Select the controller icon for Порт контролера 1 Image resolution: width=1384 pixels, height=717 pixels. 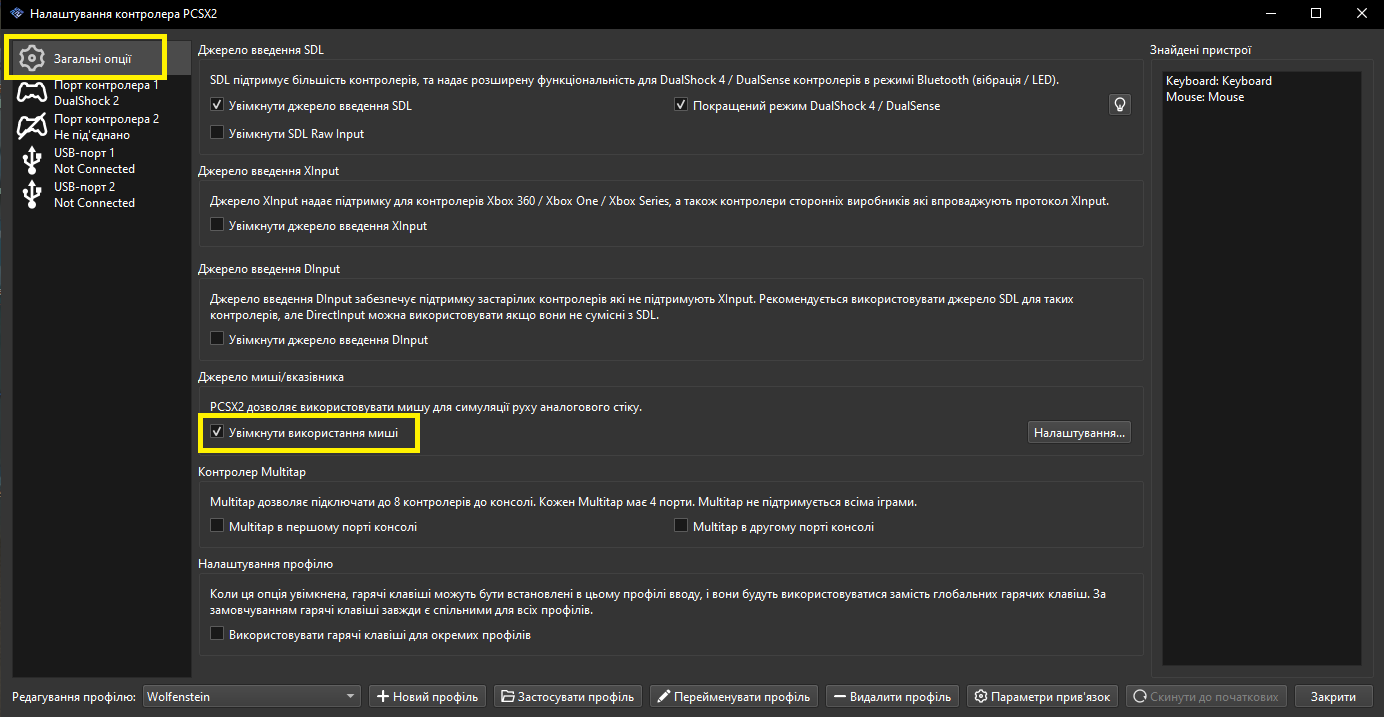(x=32, y=93)
